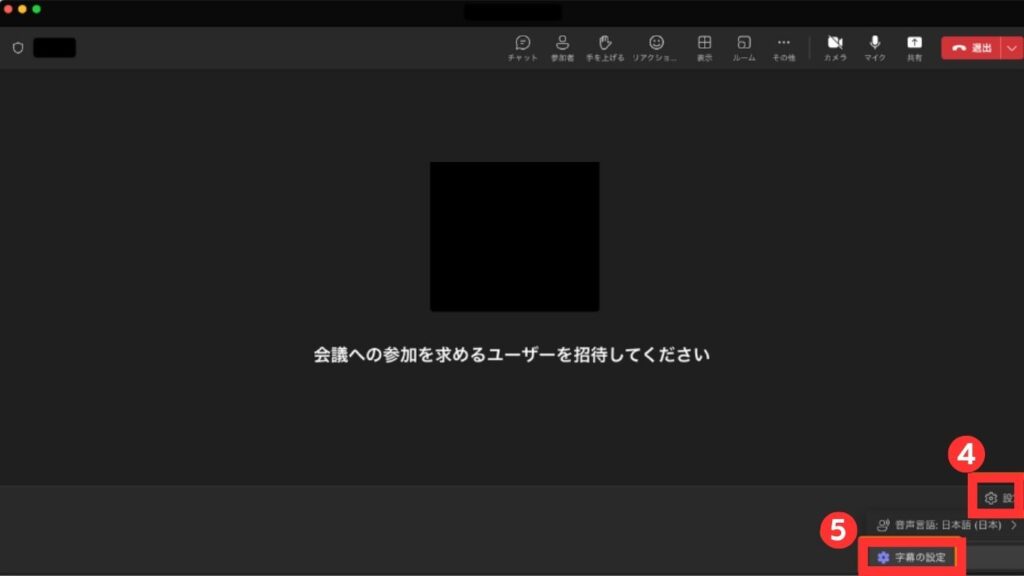This screenshot has height=576, width=1024.
Task: Select 音声言語: 日本語 (日本) menu item
Action: pyautogui.click(x=945, y=525)
